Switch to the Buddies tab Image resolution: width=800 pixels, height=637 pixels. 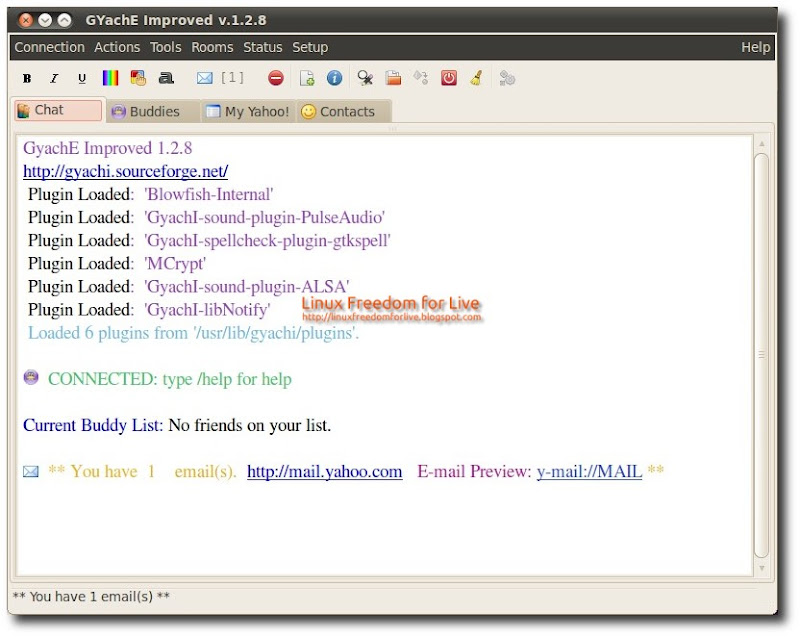(146, 112)
